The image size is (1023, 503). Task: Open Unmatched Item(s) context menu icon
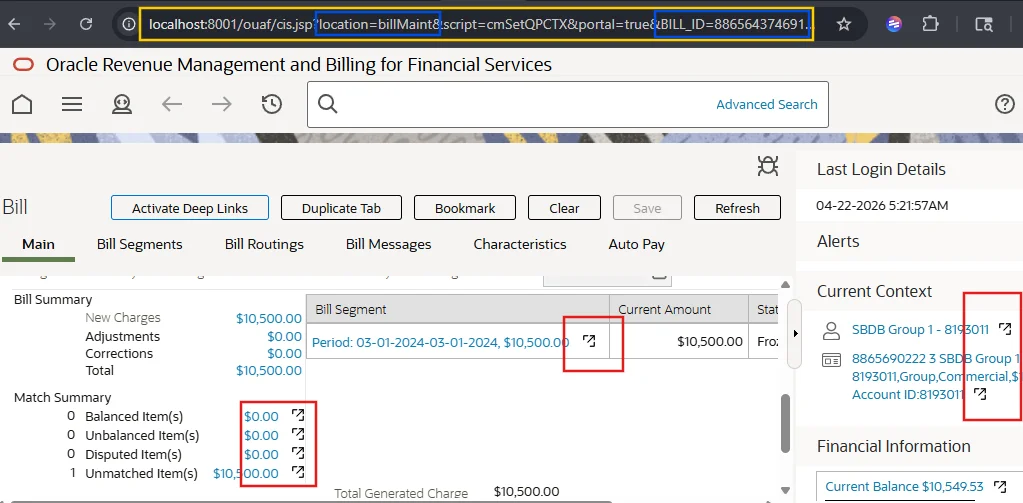pos(297,473)
